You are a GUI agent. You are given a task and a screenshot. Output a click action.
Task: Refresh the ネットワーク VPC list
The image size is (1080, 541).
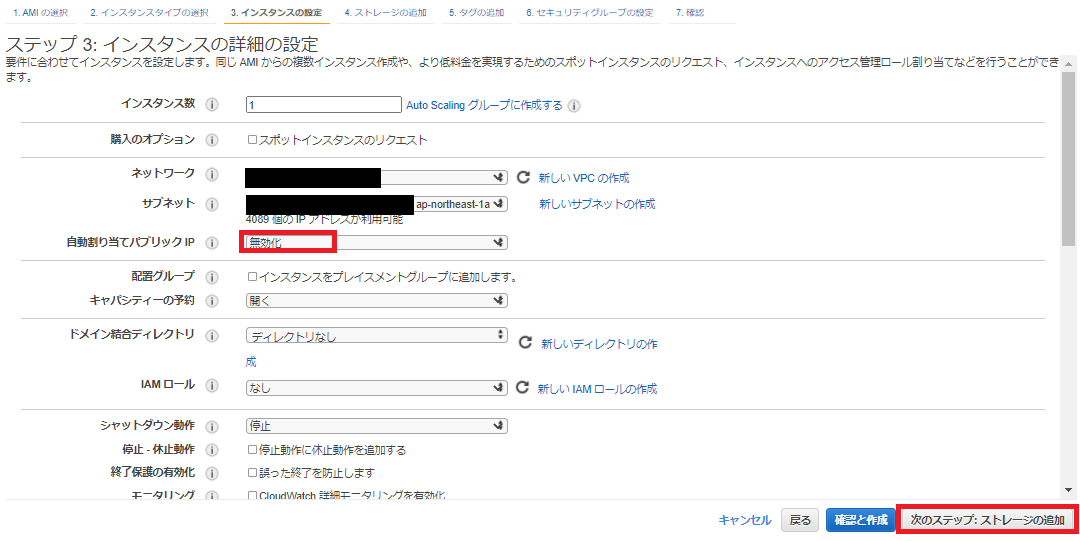[523, 177]
